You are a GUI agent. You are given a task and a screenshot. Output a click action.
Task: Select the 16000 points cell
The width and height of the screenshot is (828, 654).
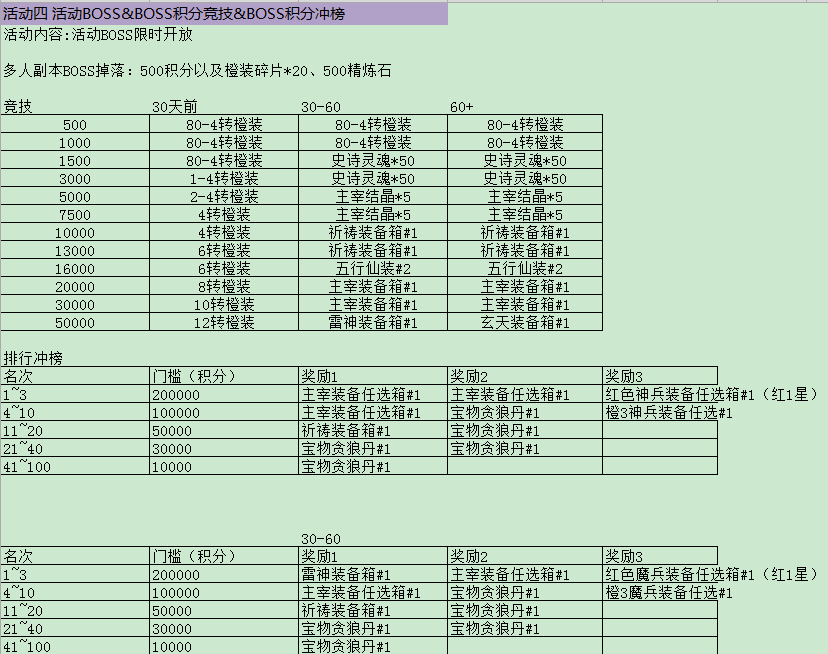(75, 269)
